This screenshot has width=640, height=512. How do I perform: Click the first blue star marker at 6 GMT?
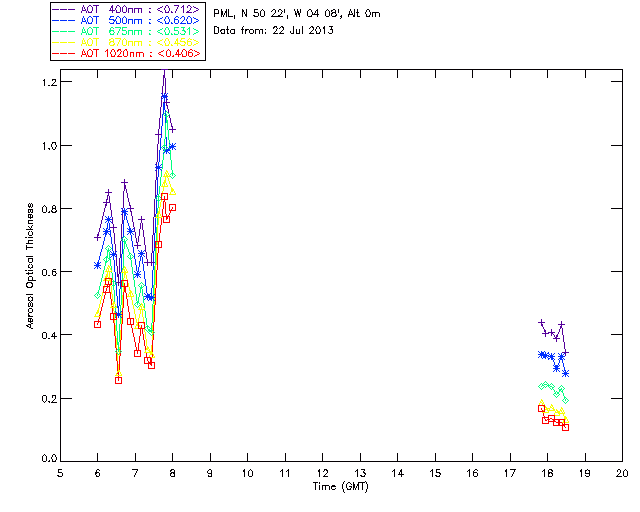coord(98,265)
